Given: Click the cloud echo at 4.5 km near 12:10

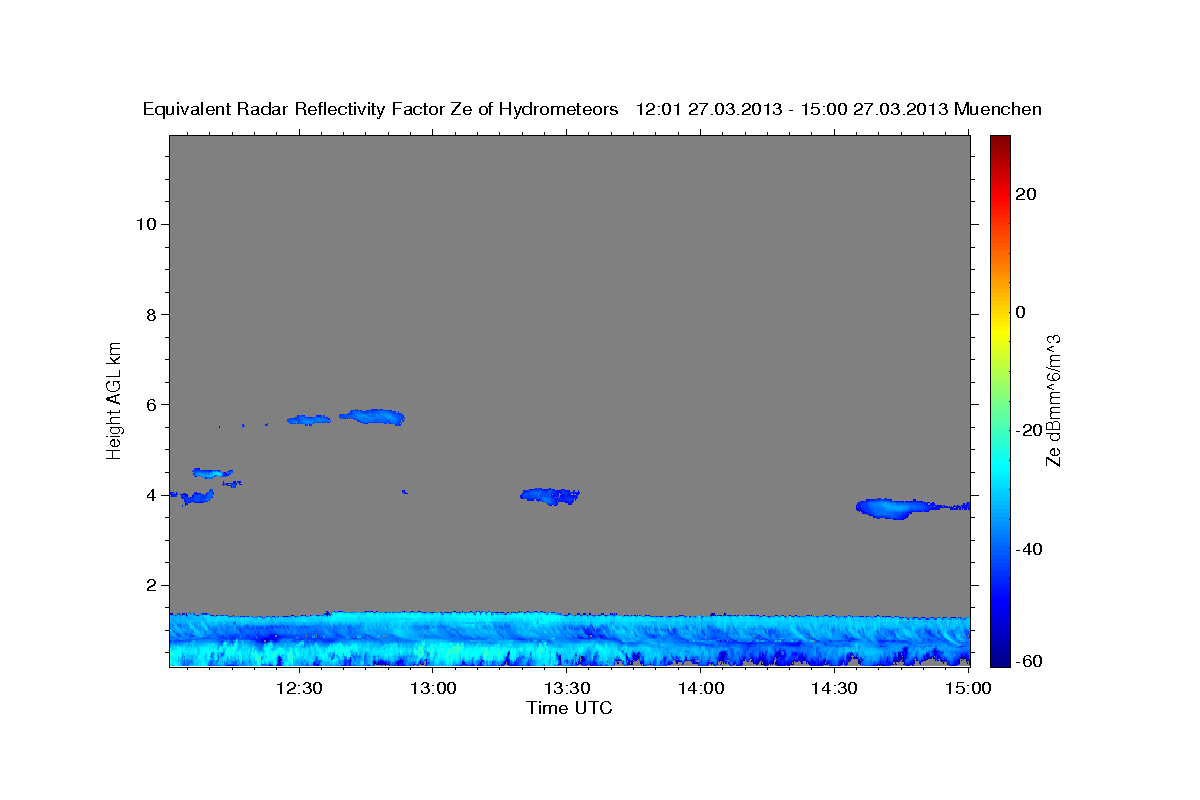Looking at the screenshot, I should coord(212,472).
